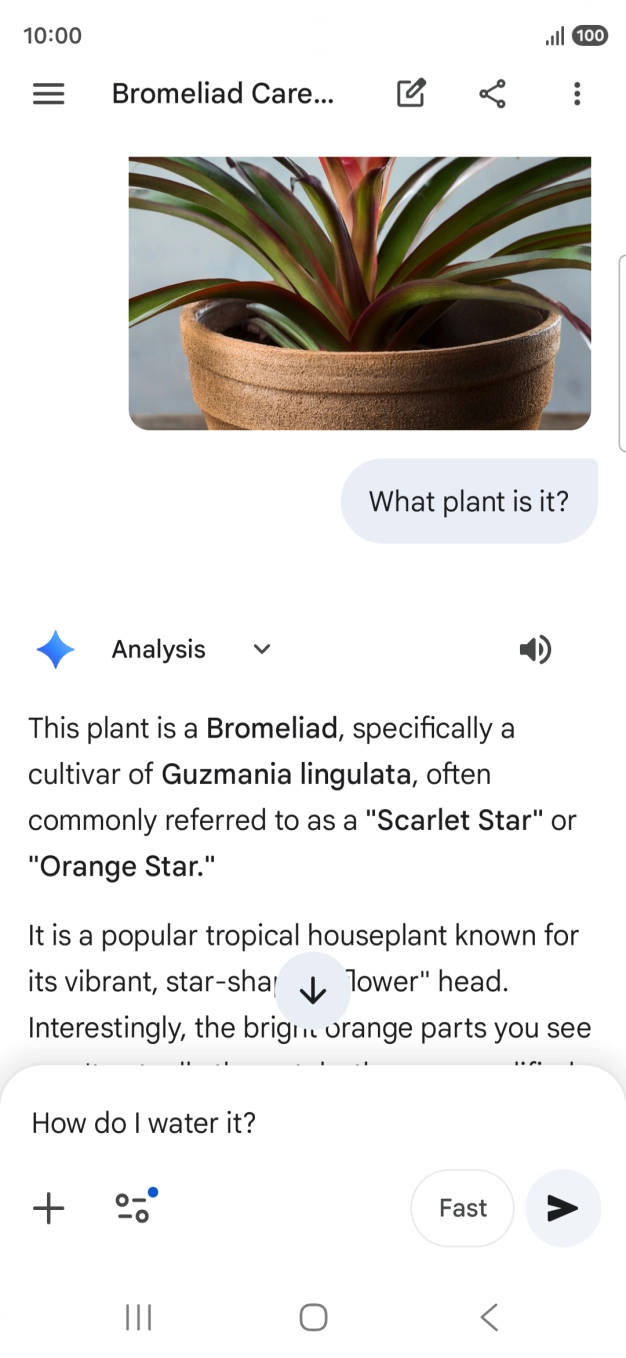Send the message with arrow button
The width and height of the screenshot is (626, 1358).
562,1208
